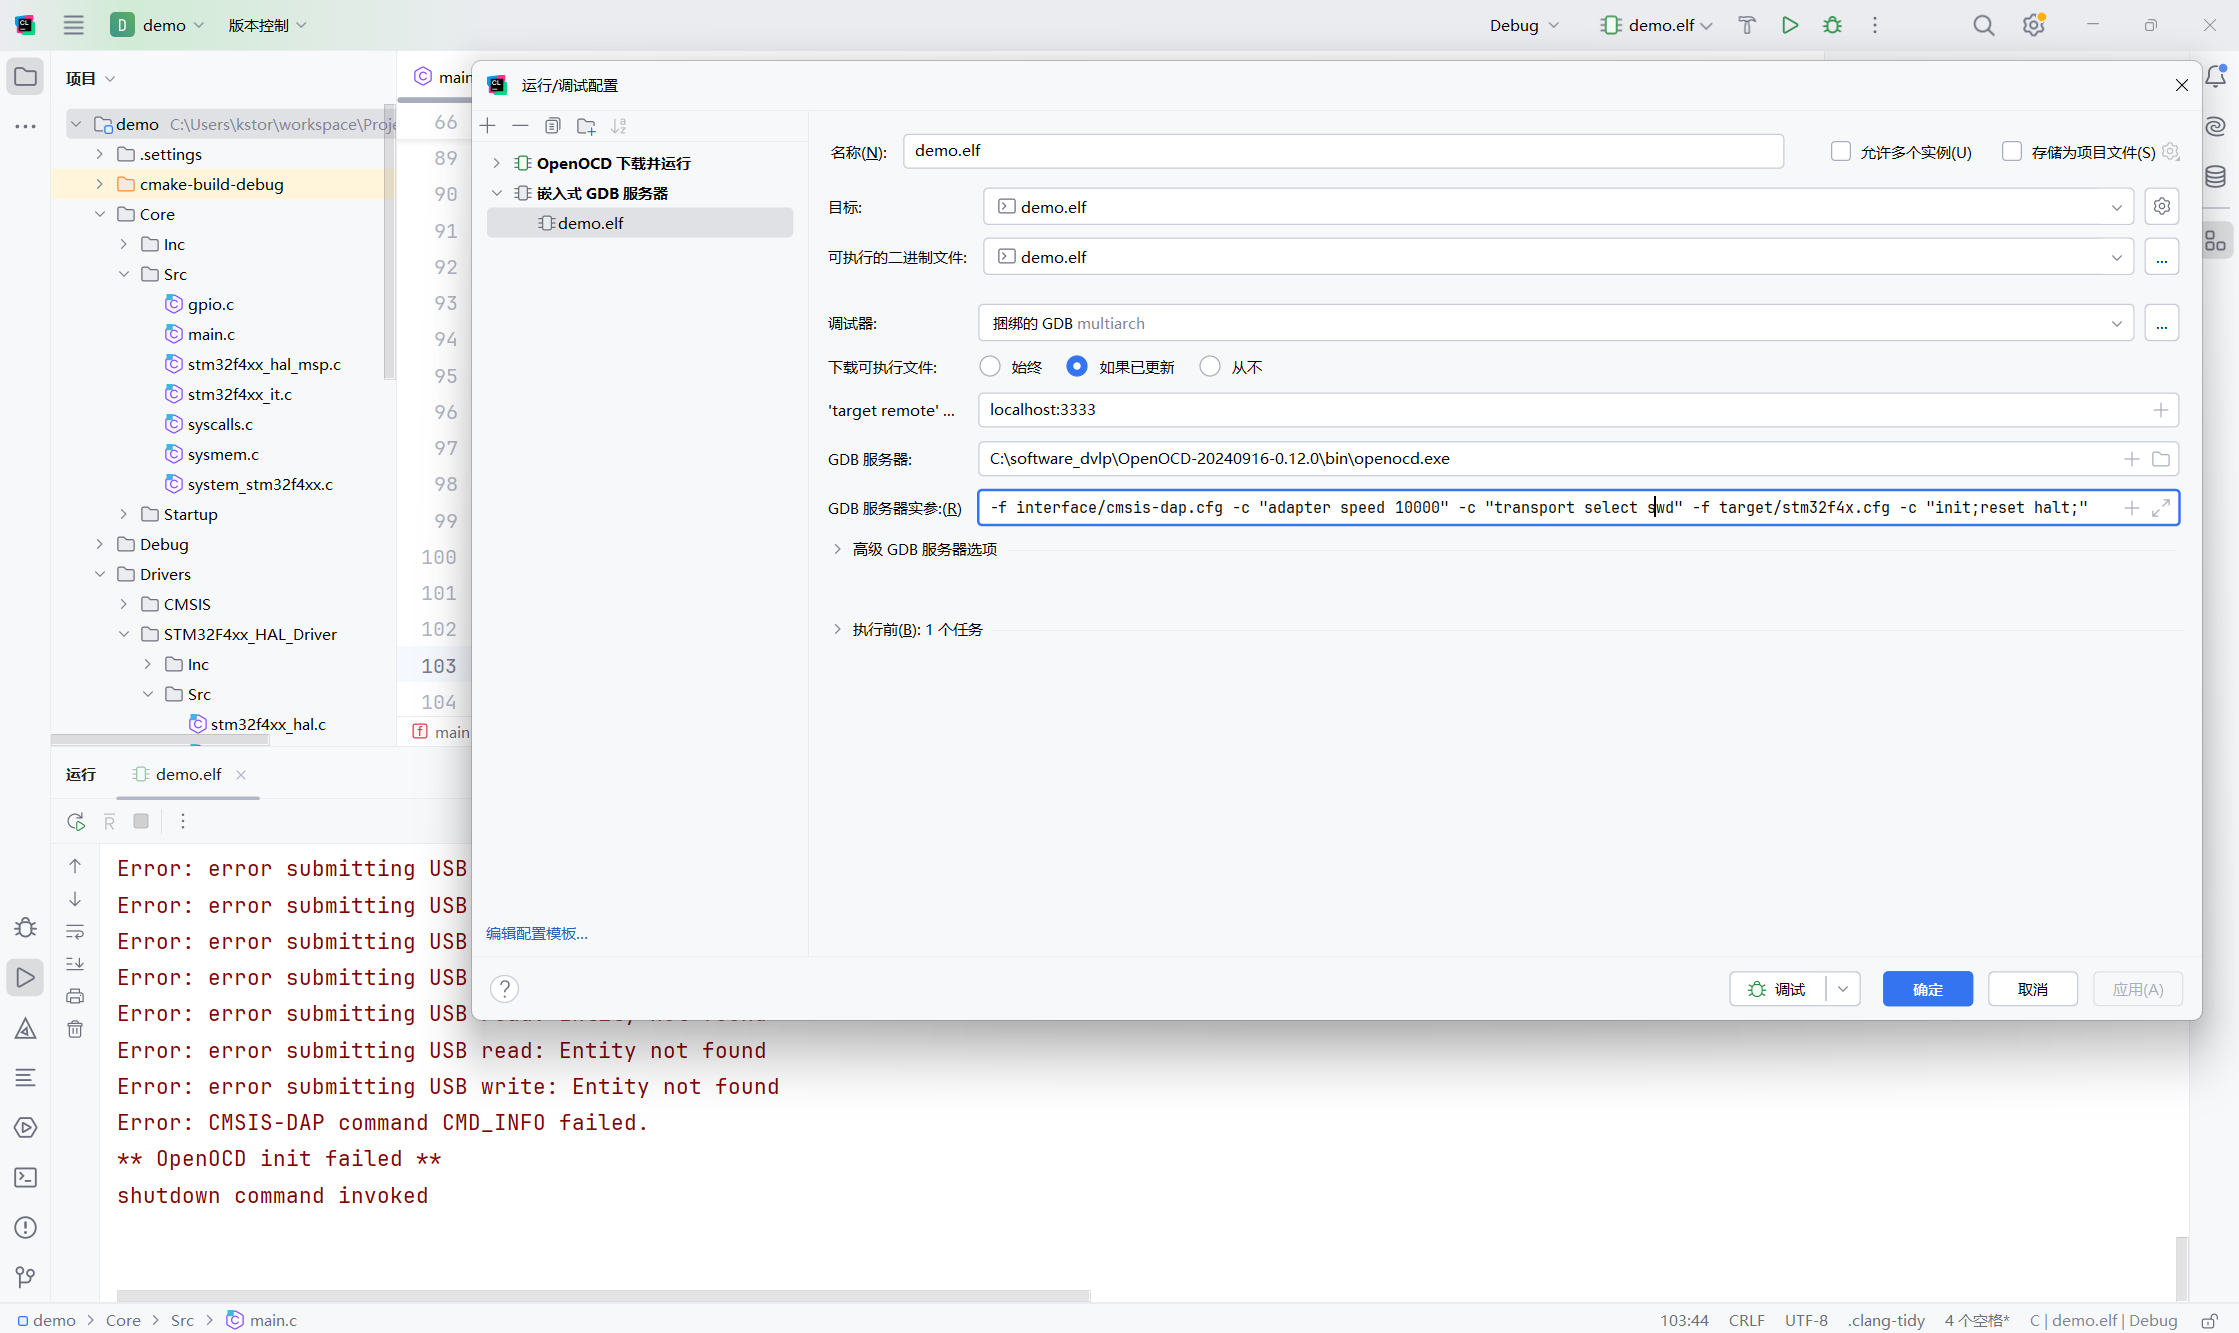Viewport: 2239px width, 1333px height.
Task: Open the Database tool window icon
Action: 2216,177
